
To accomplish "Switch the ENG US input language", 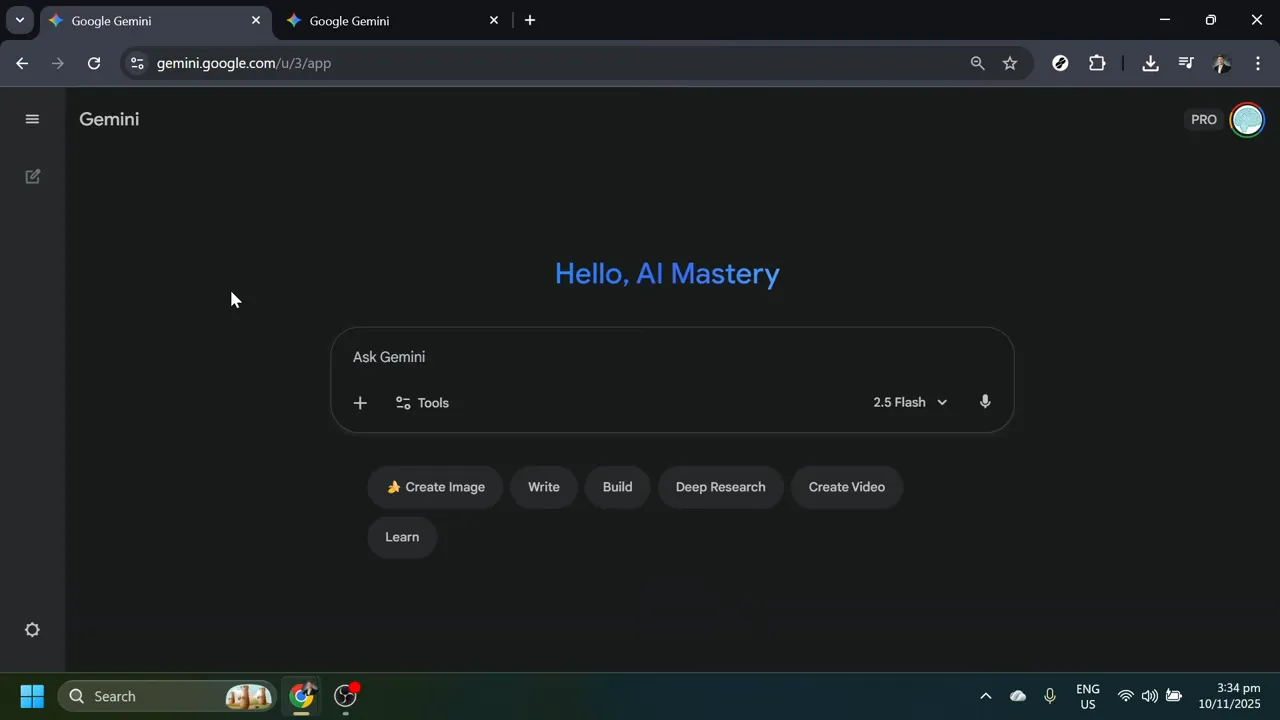I will click(1088, 696).
